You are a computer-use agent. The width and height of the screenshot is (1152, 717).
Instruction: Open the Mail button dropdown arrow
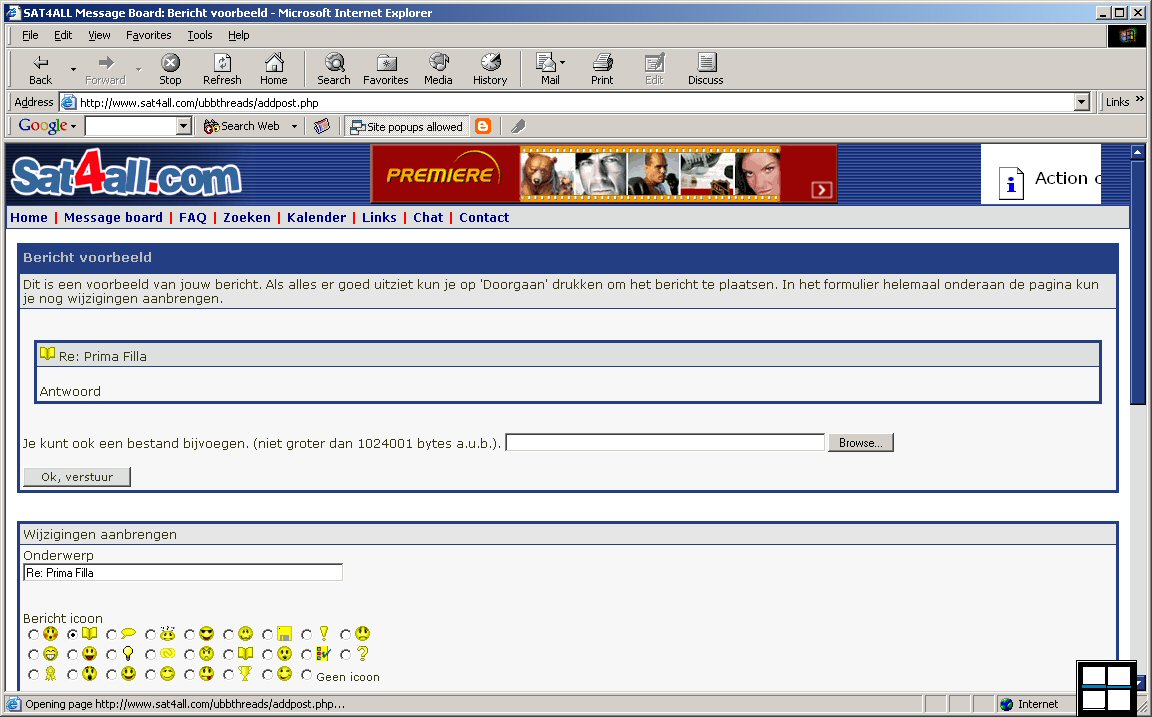(x=563, y=62)
